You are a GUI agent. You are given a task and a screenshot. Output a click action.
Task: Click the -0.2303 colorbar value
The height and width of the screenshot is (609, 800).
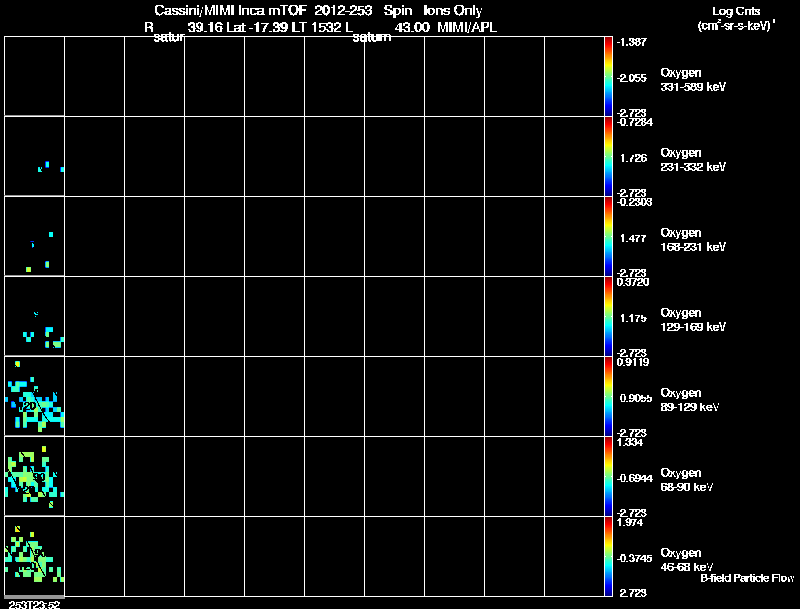[x=635, y=202]
